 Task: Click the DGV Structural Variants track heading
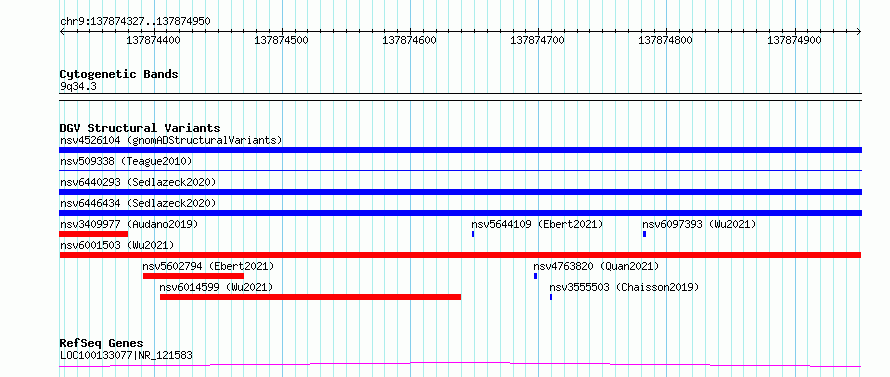coord(140,128)
